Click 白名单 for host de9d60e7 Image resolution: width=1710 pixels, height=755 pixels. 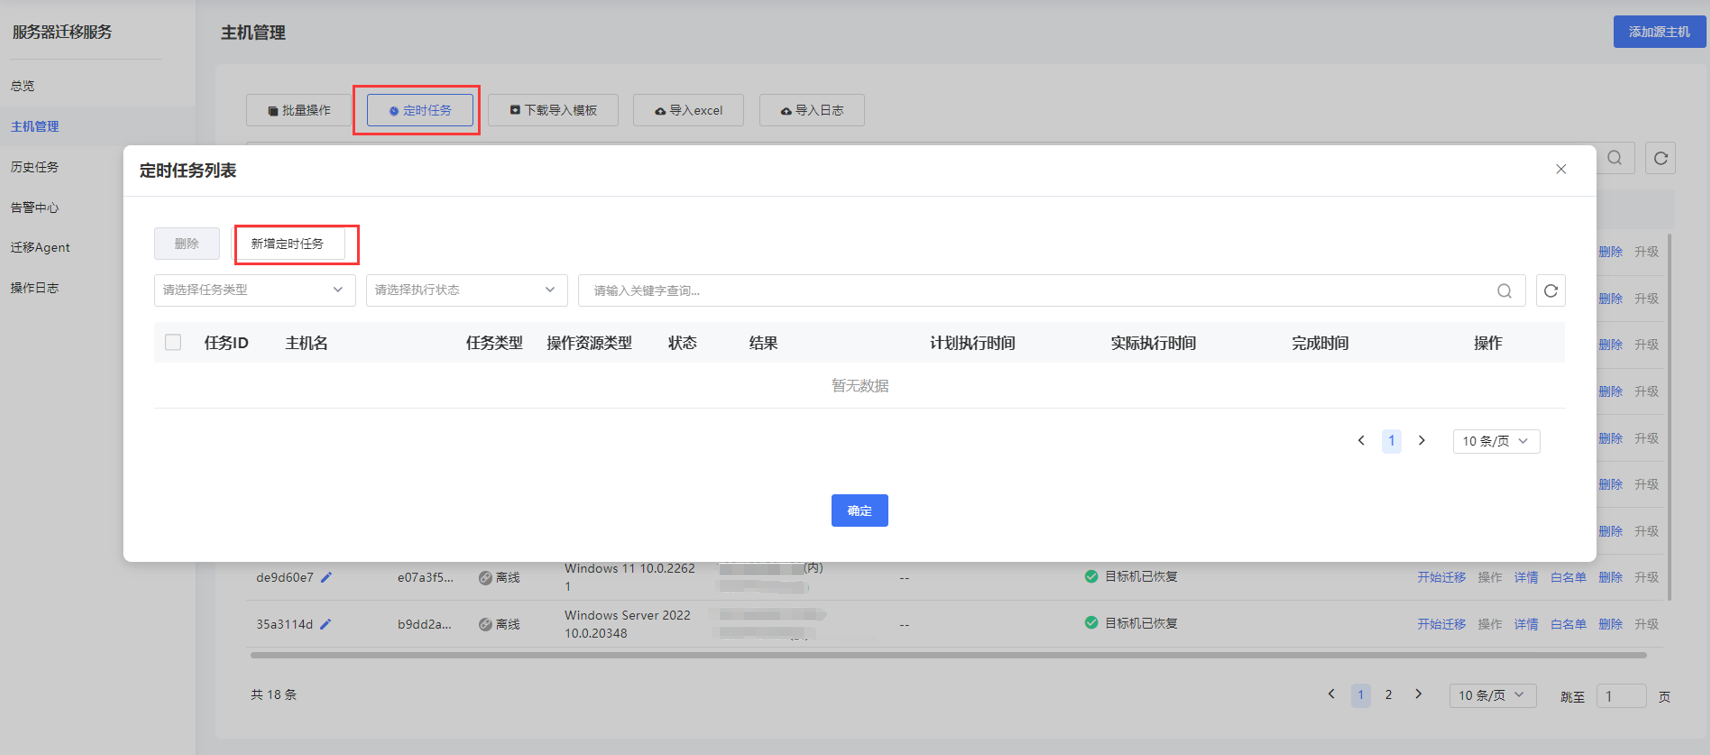(1568, 577)
